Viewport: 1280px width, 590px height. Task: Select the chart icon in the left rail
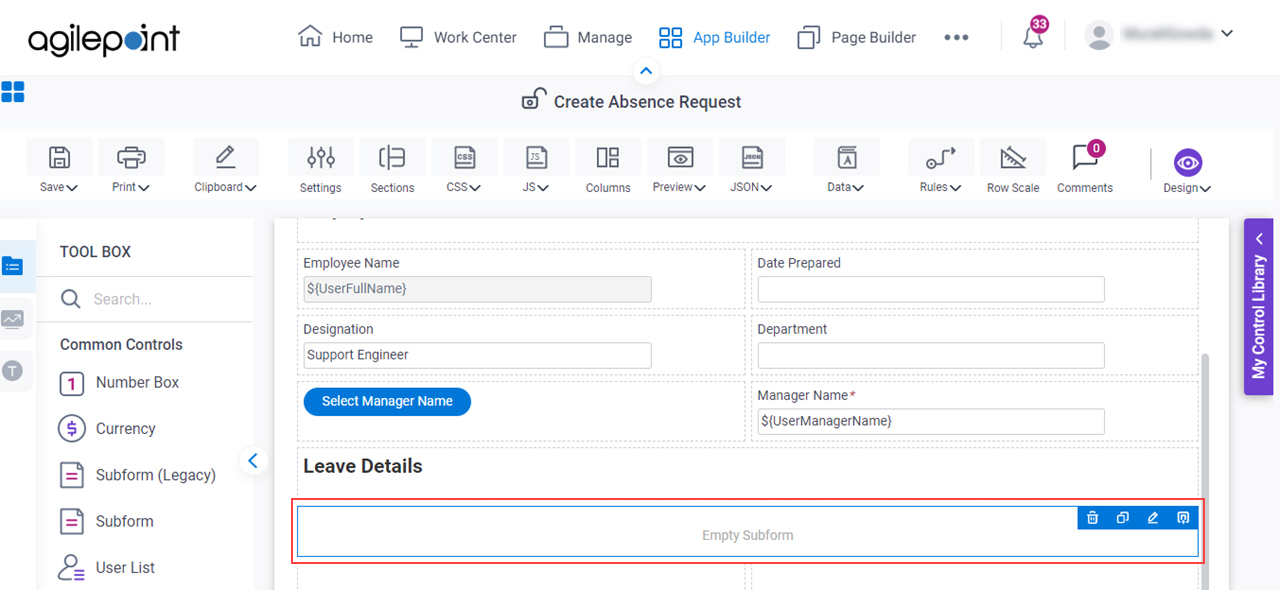pyautogui.click(x=12, y=319)
